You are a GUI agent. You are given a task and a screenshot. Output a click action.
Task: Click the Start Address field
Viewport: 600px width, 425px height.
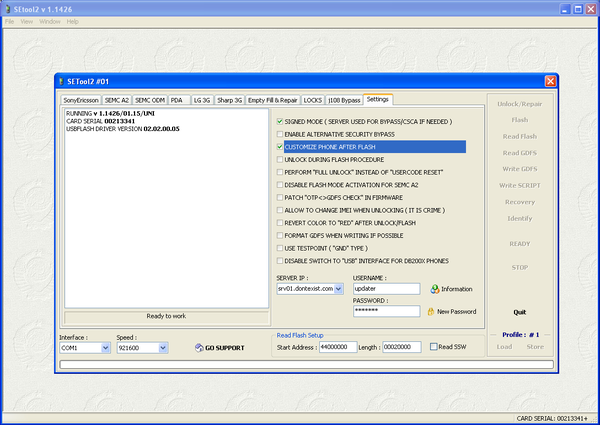coord(336,347)
